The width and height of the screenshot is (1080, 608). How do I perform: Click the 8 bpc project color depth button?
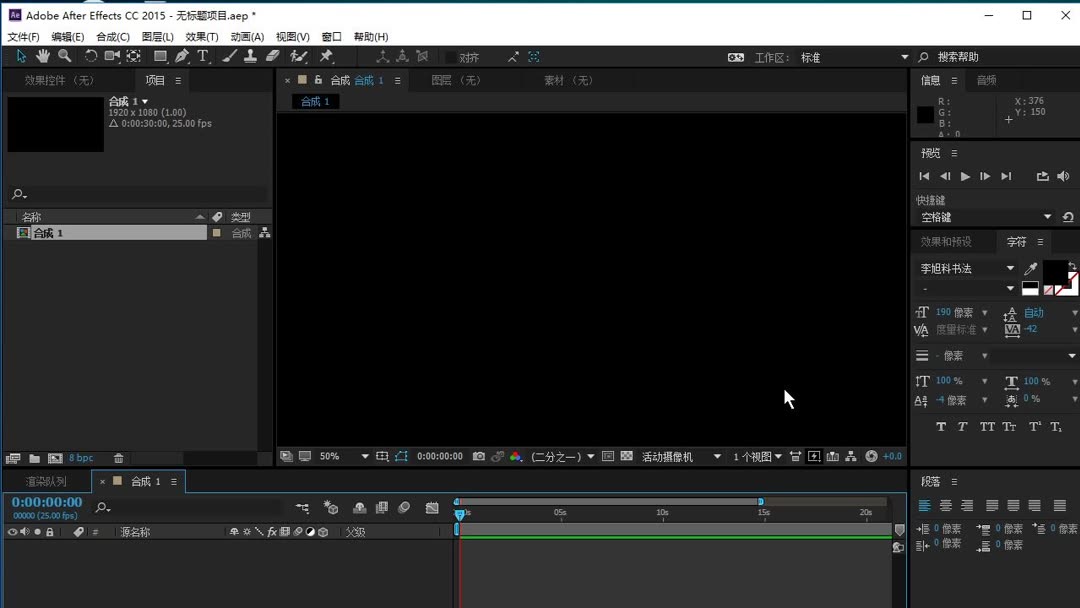coord(81,457)
